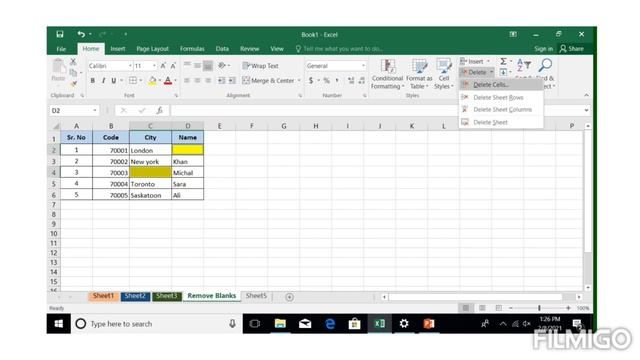Click the Save icon in quick access toolbar
This screenshot has width=640, height=360.
point(60,34)
